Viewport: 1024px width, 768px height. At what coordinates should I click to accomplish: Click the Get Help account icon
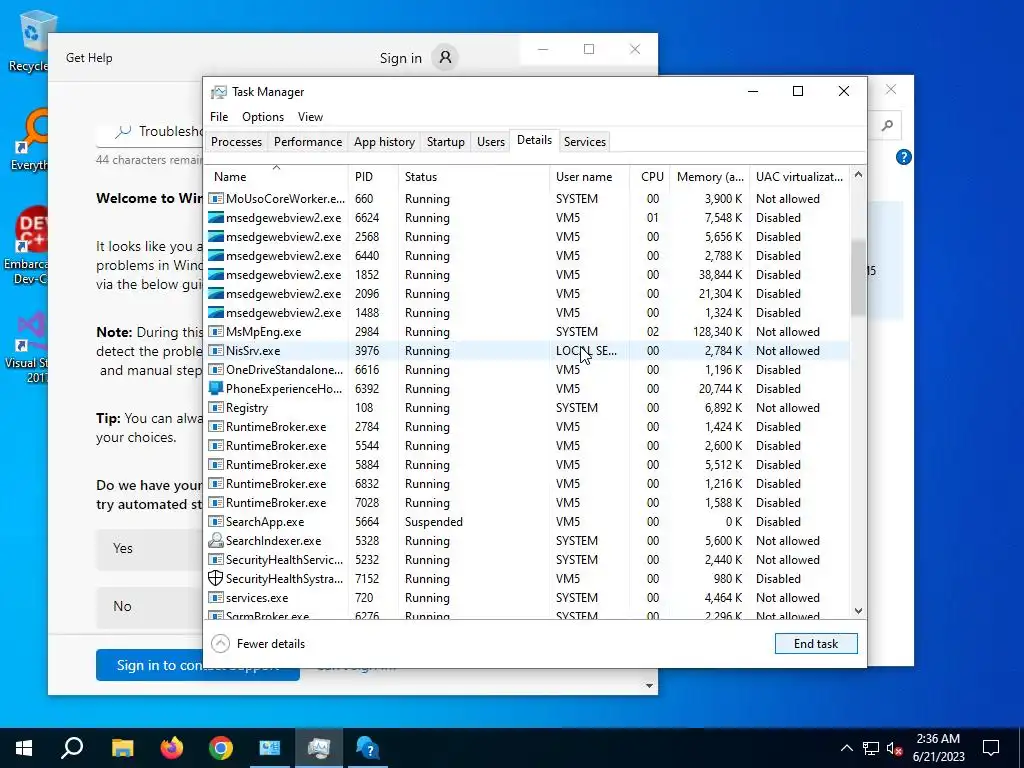[x=445, y=57]
